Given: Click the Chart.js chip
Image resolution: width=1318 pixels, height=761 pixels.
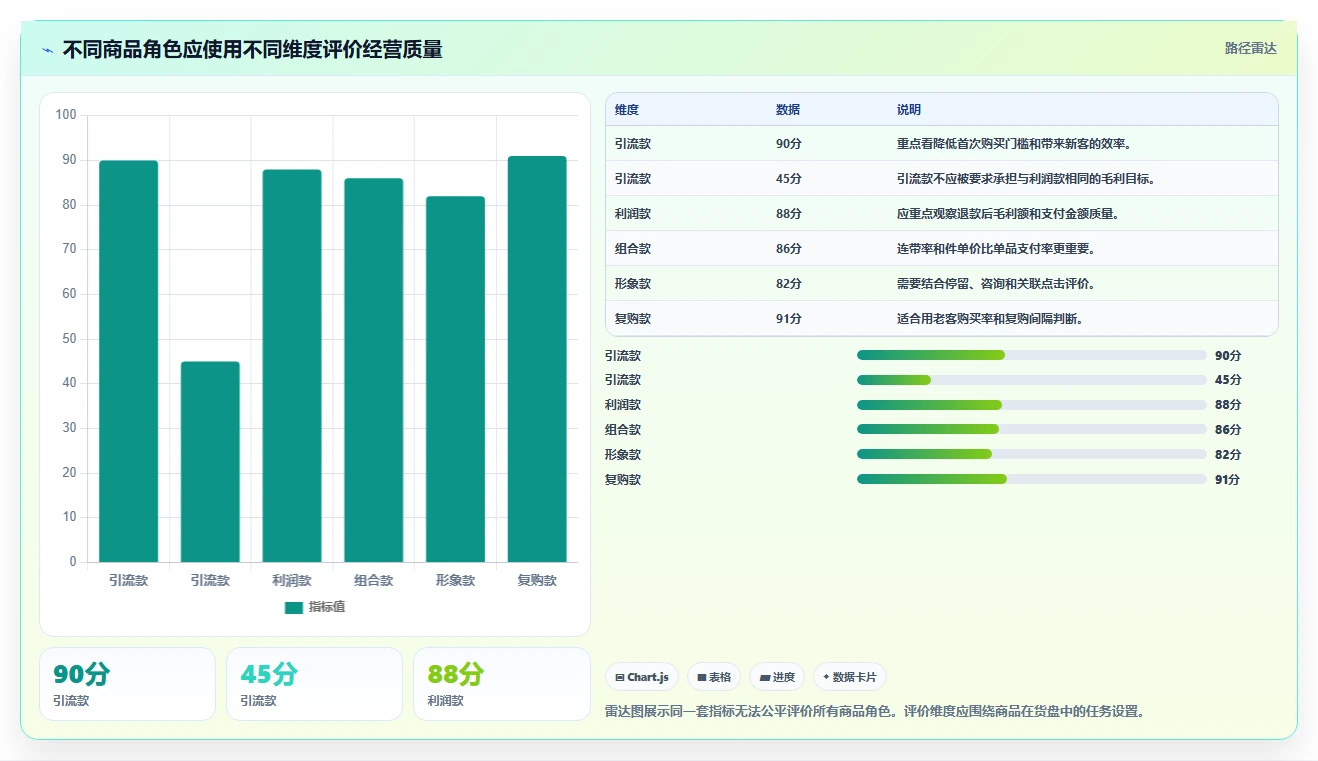Looking at the screenshot, I should [642, 677].
